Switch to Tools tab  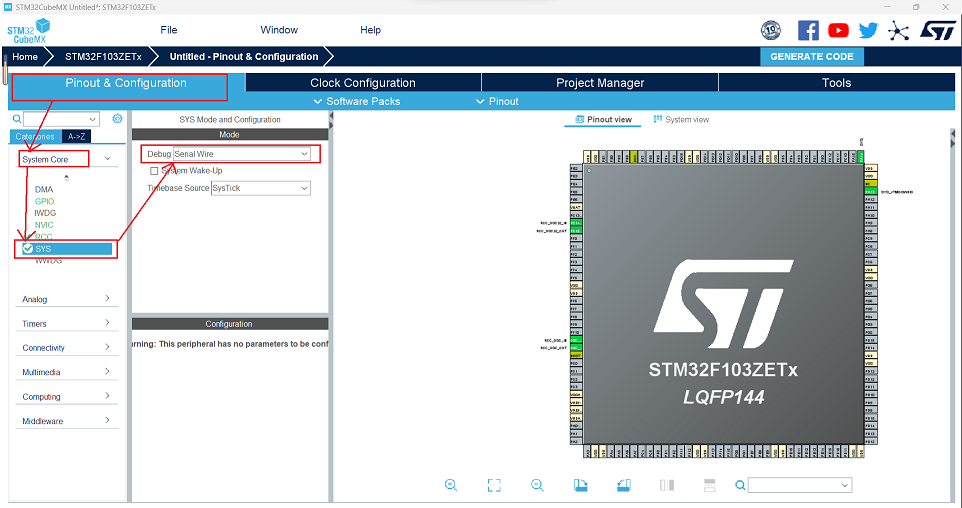836,83
